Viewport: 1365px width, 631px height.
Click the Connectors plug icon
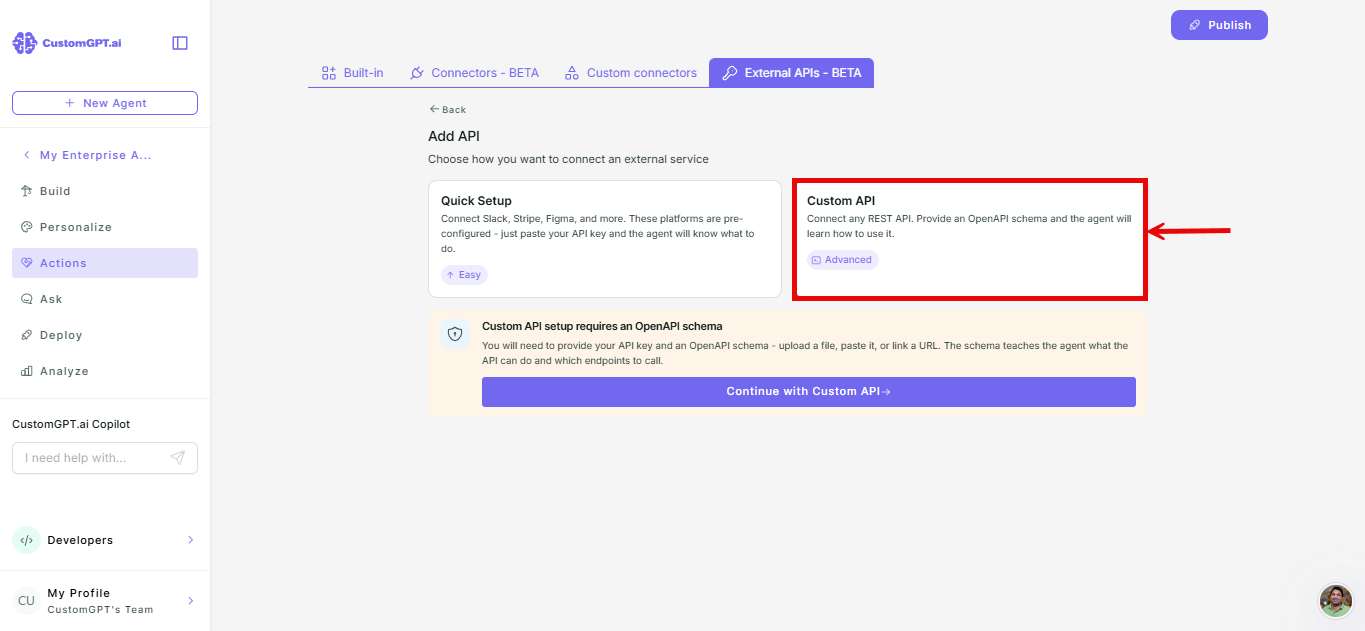click(x=417, y=73)
